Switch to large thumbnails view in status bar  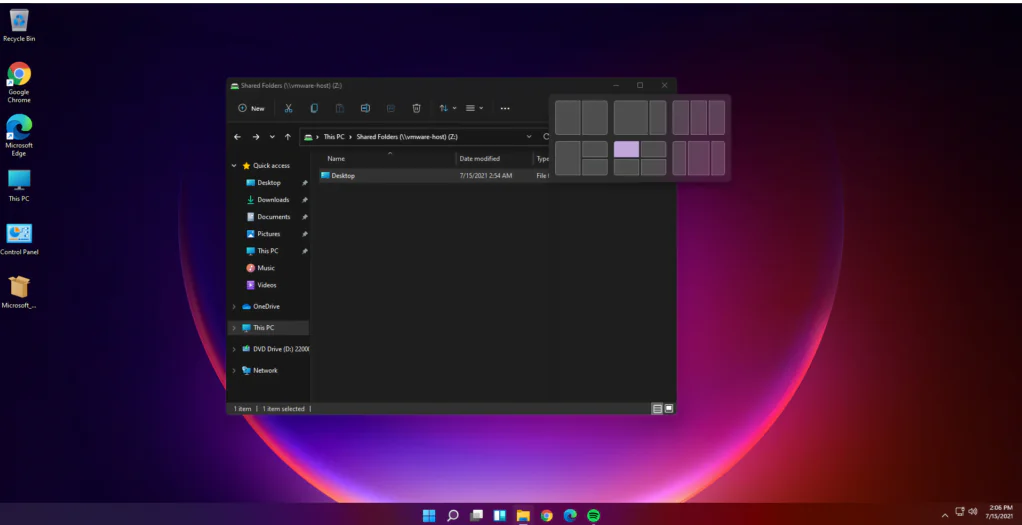coord(669,409)
